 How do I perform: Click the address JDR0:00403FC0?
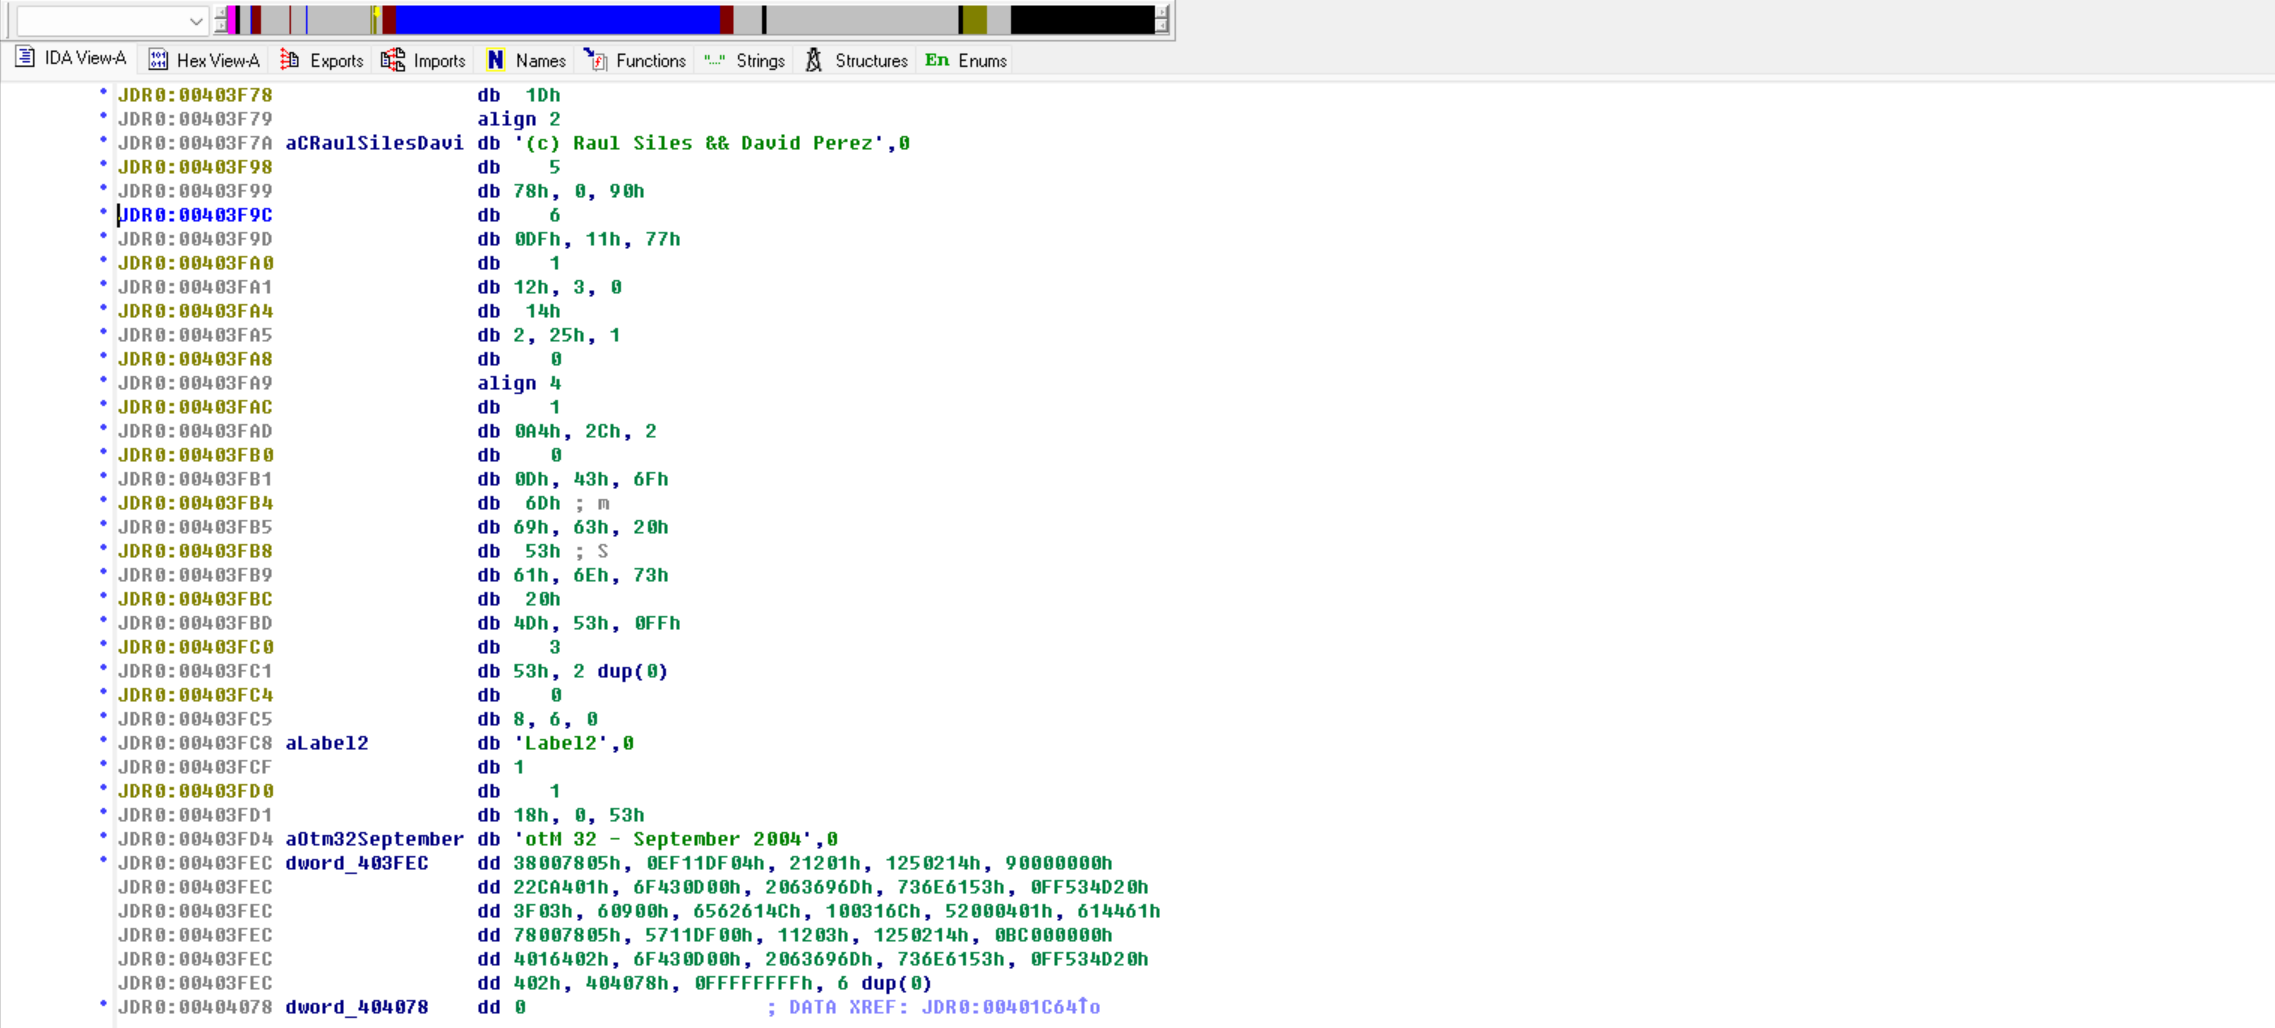(195, 647)
